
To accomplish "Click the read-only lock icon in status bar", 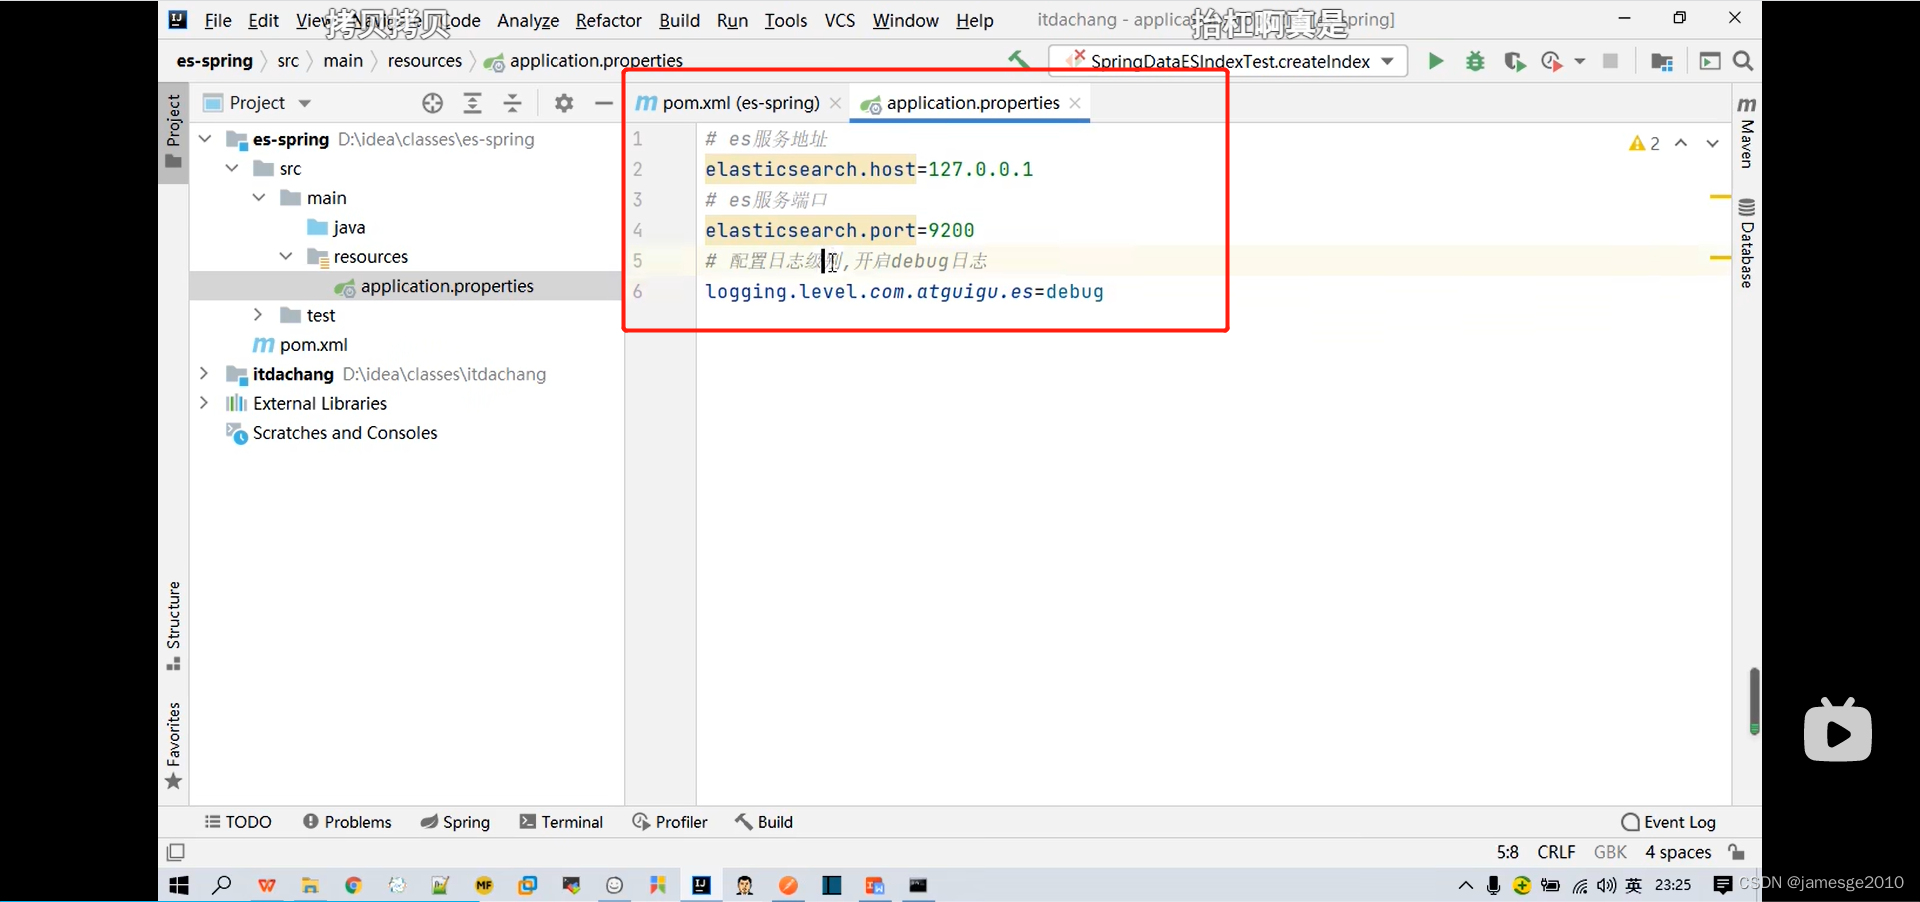I will 1737,852.
